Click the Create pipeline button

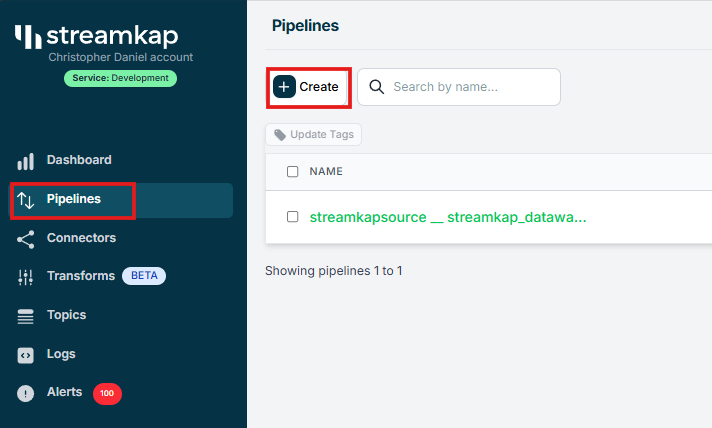coord(309,87)
